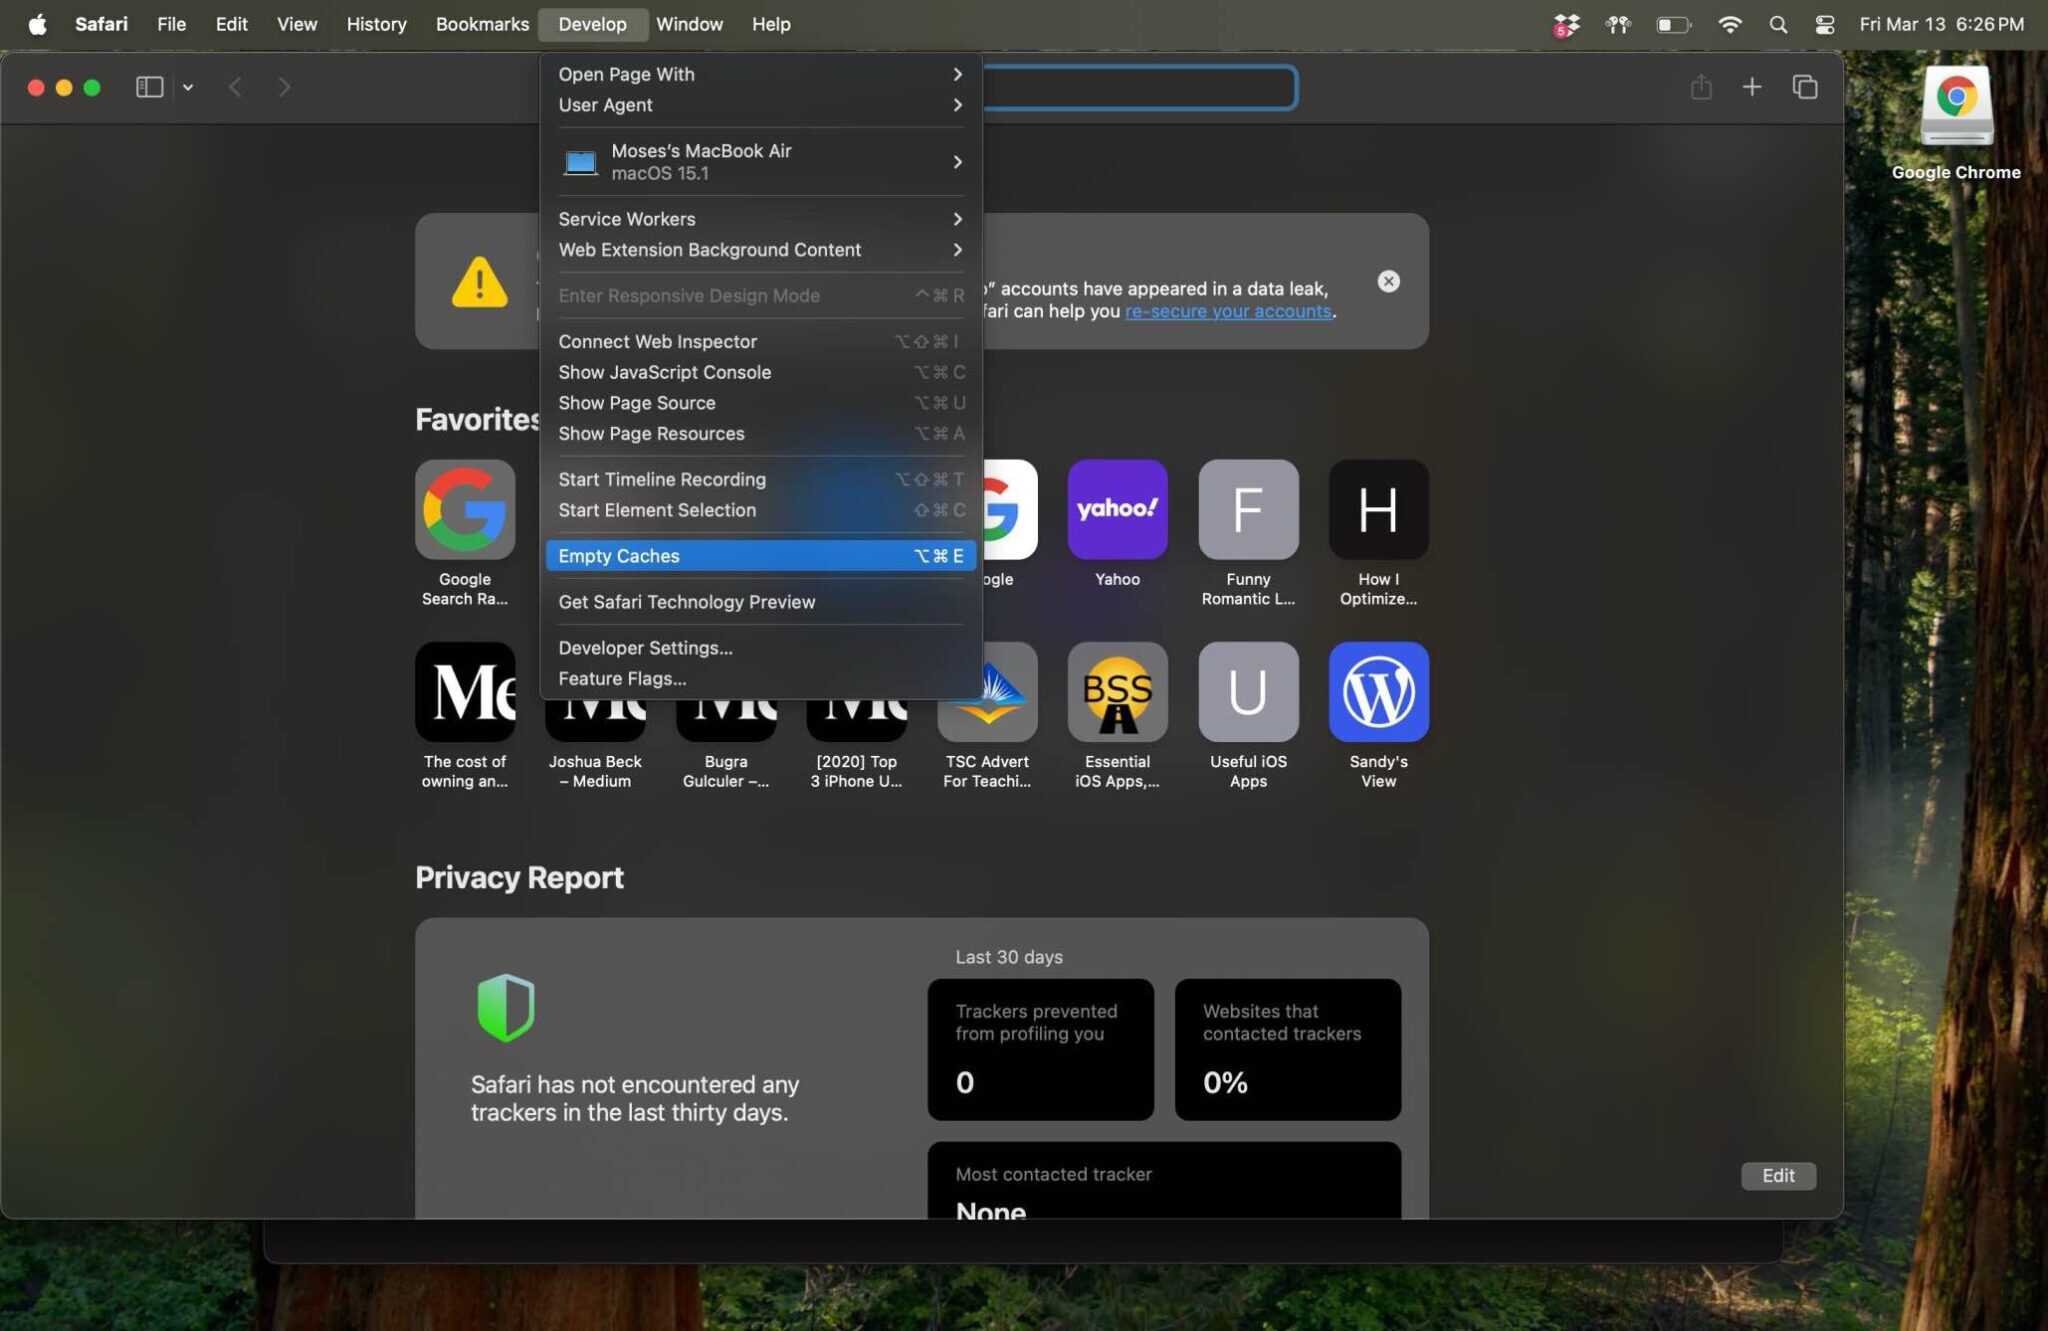Focus the Safari address bar
The width and height of the screenshot is (2048, 1331).
point(1139,87)
